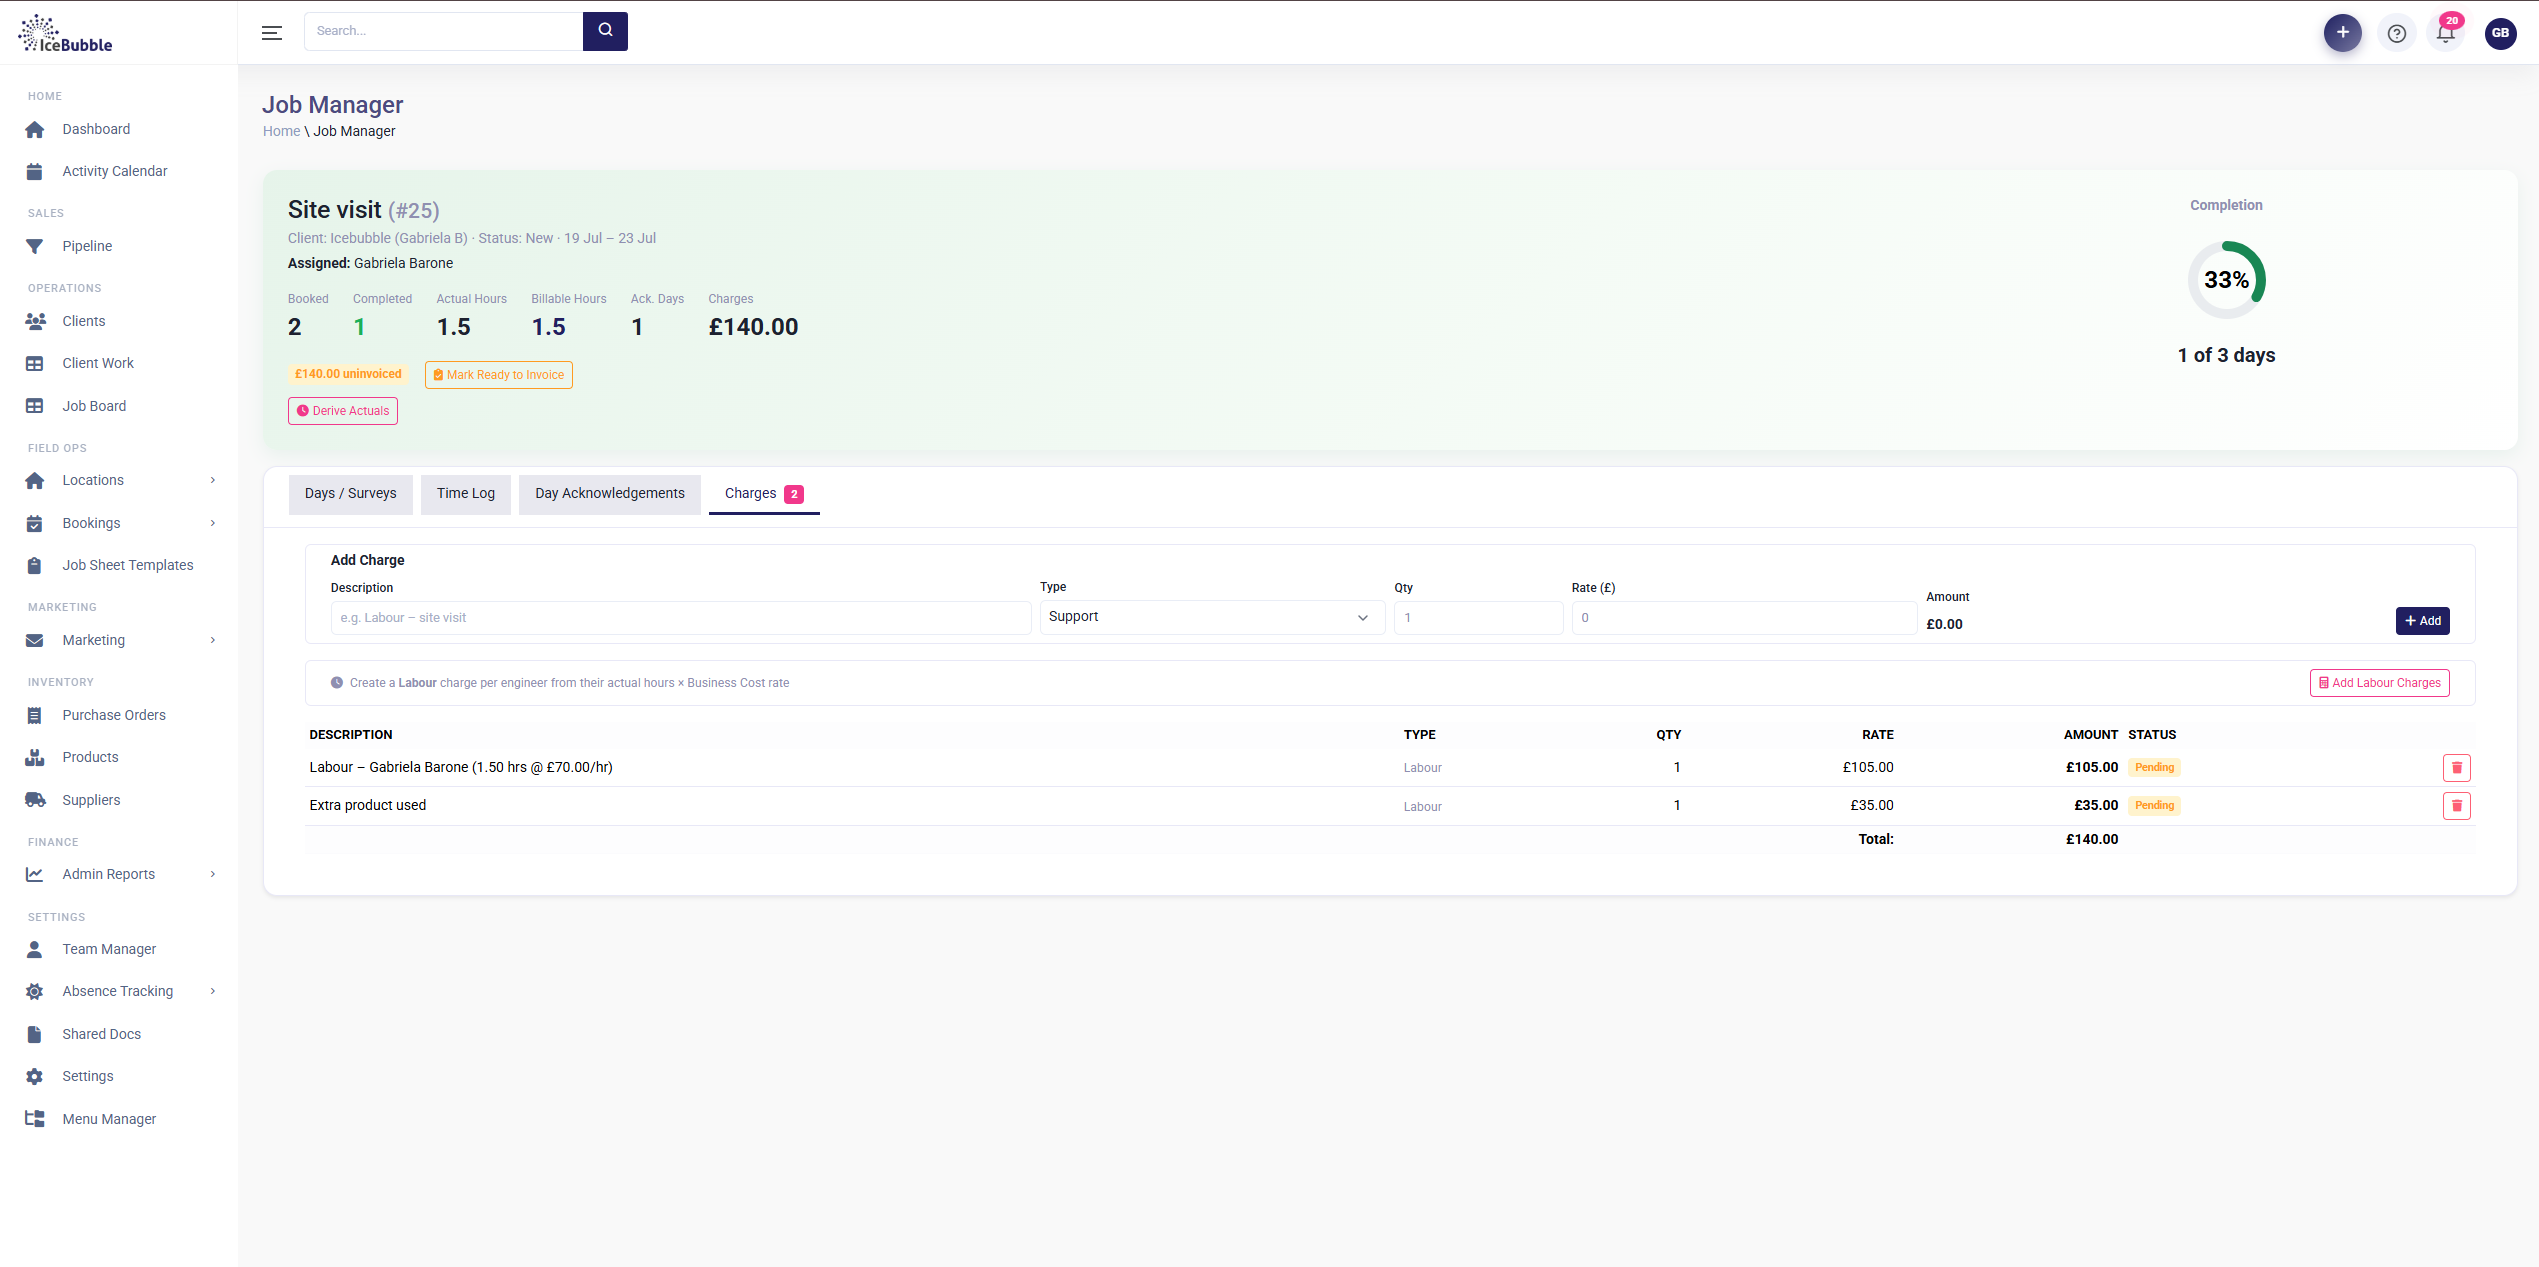Open the notifications bell icon

tap(2446, 33)
